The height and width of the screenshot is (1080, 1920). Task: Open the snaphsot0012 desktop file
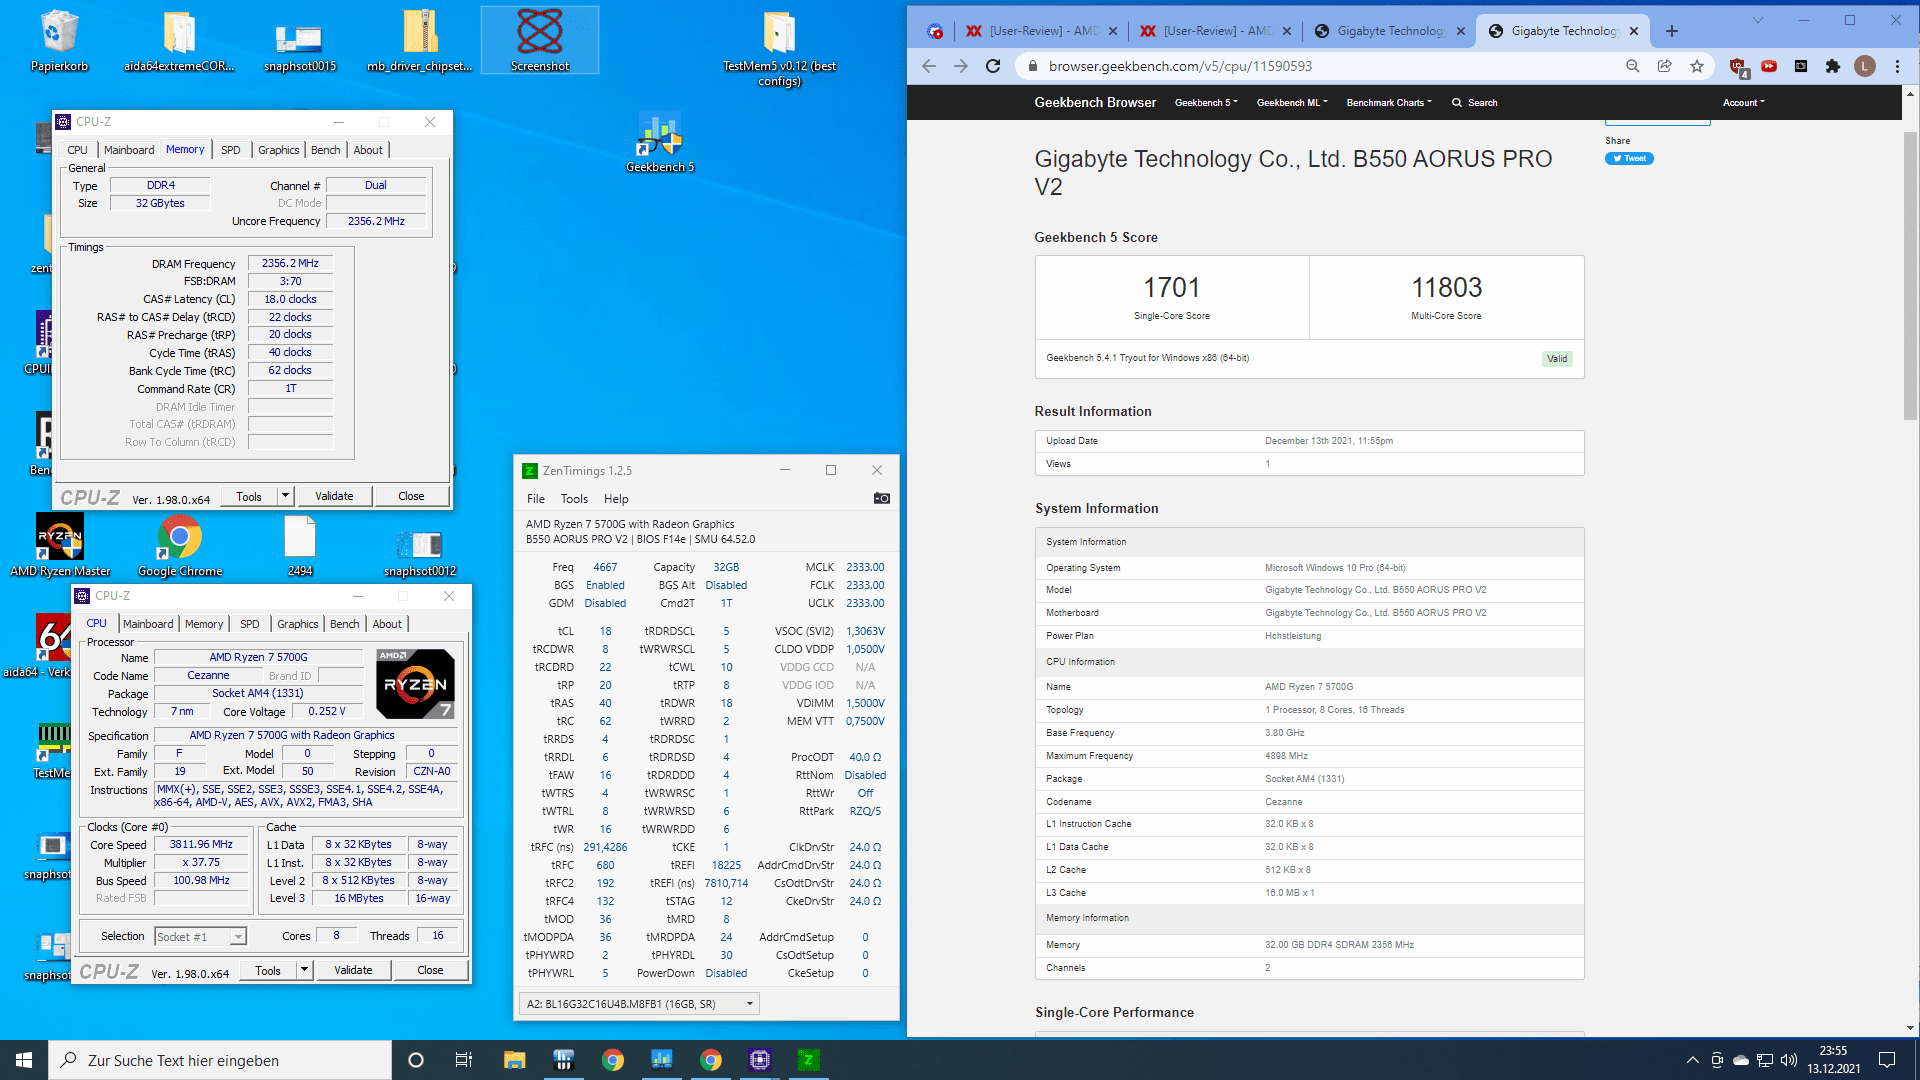pos(420,552)
